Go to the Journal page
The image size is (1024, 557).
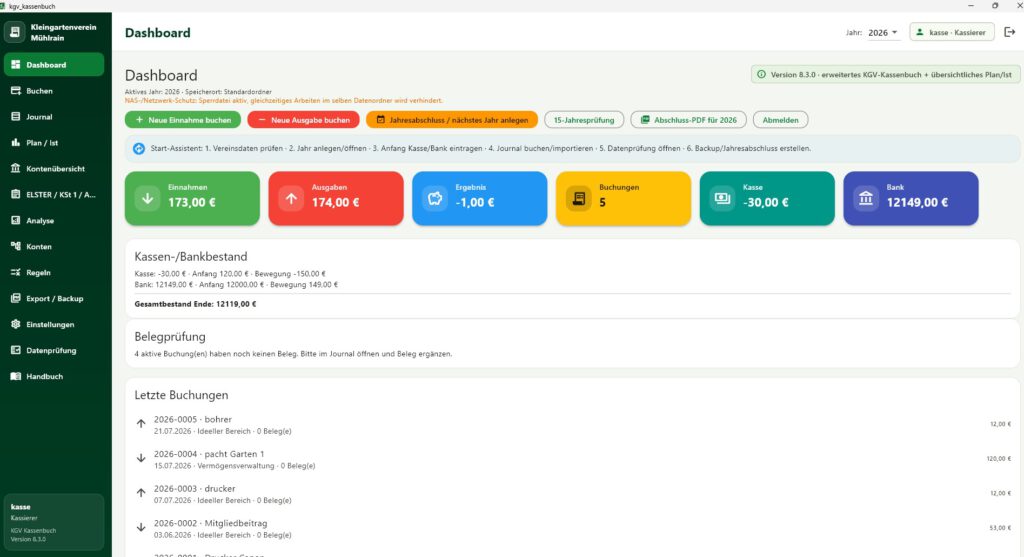[x=54, y=117]
